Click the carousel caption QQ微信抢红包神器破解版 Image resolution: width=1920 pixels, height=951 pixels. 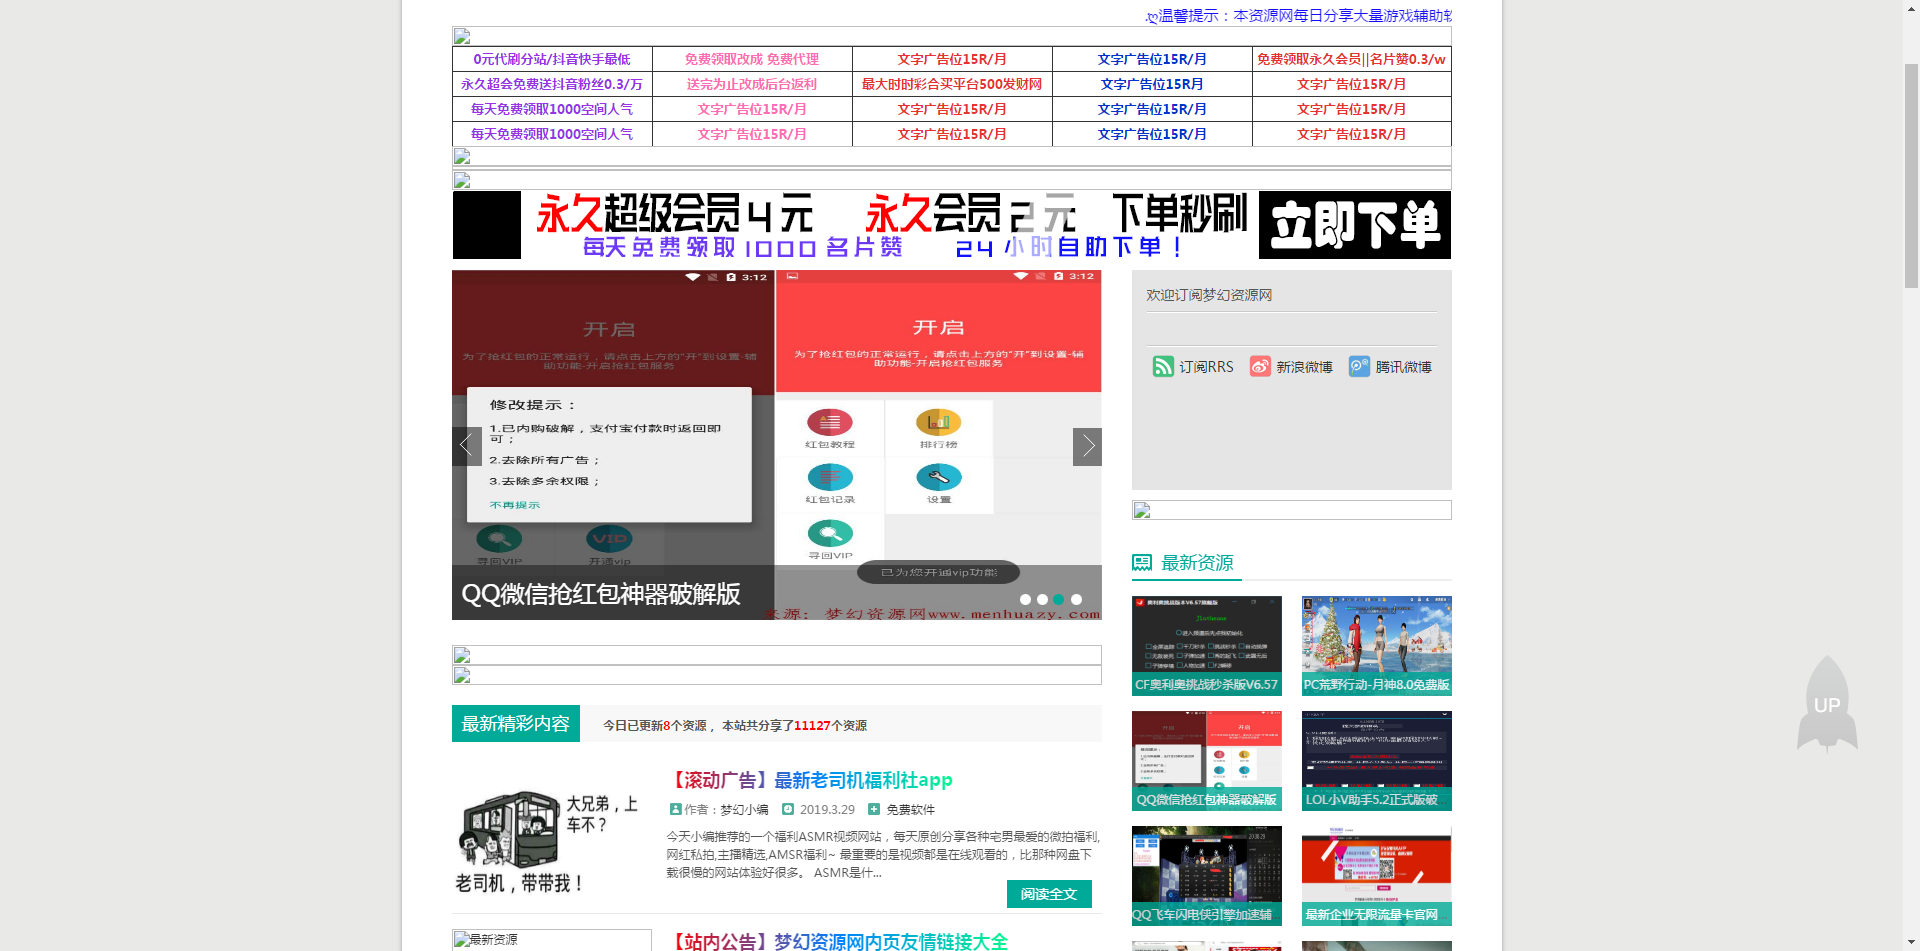point(601,594)
